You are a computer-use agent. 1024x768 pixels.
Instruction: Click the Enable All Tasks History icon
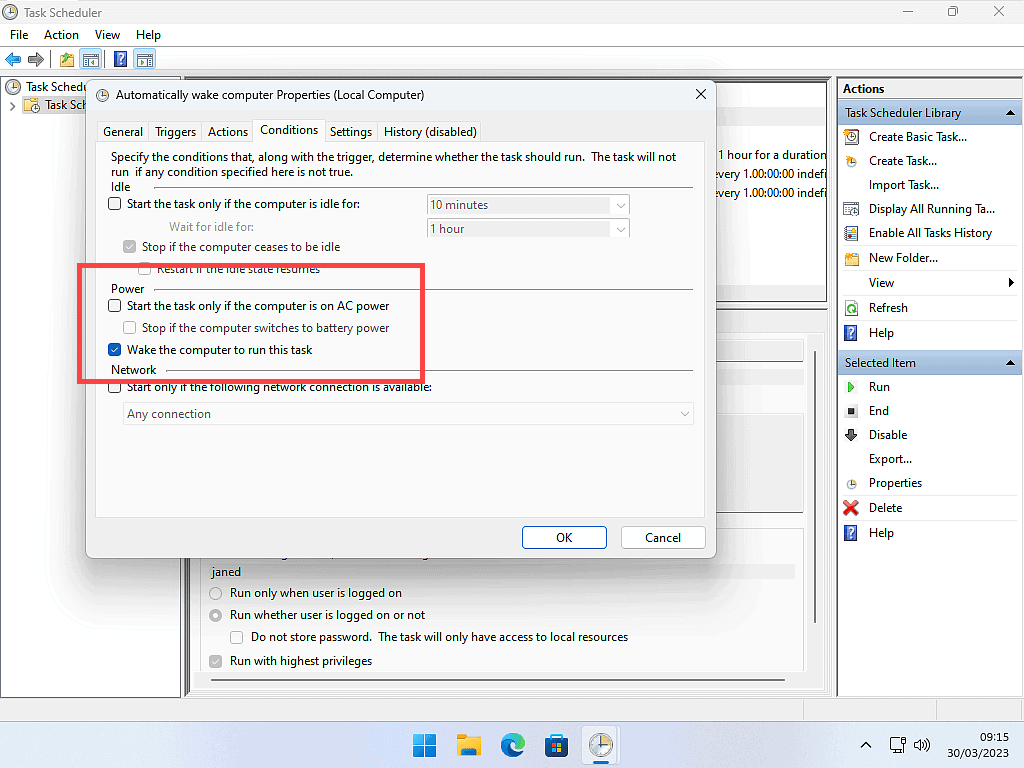[x=851, y=233]
